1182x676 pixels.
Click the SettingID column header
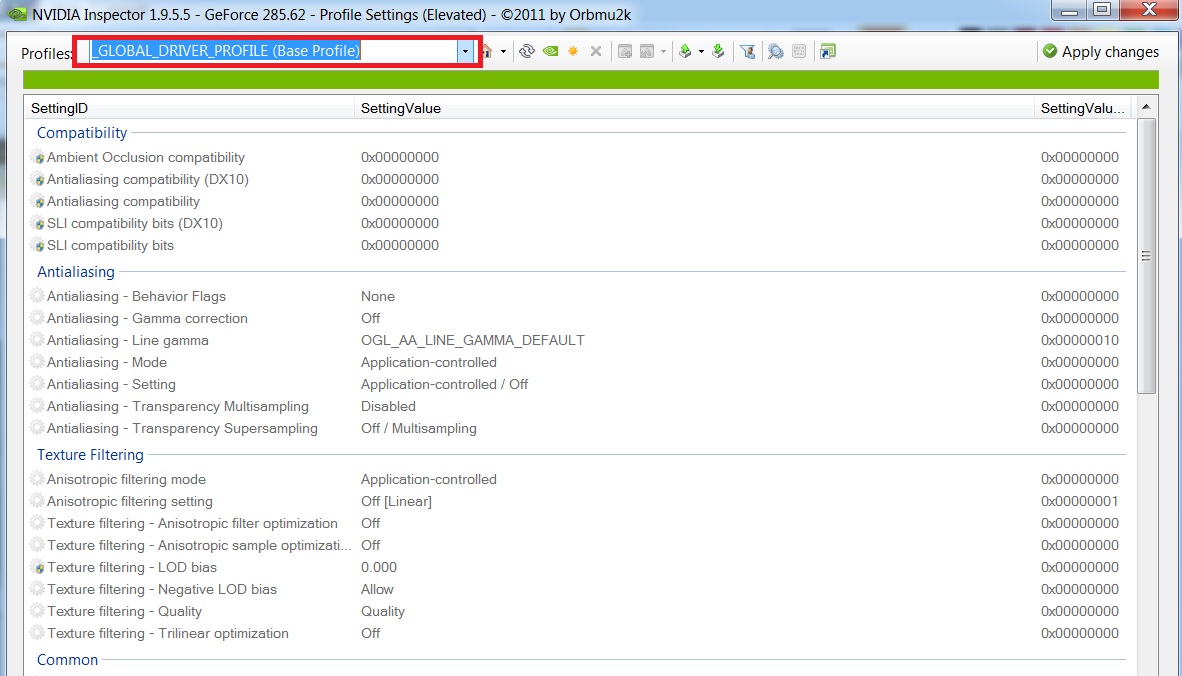(x=189, y=108)
